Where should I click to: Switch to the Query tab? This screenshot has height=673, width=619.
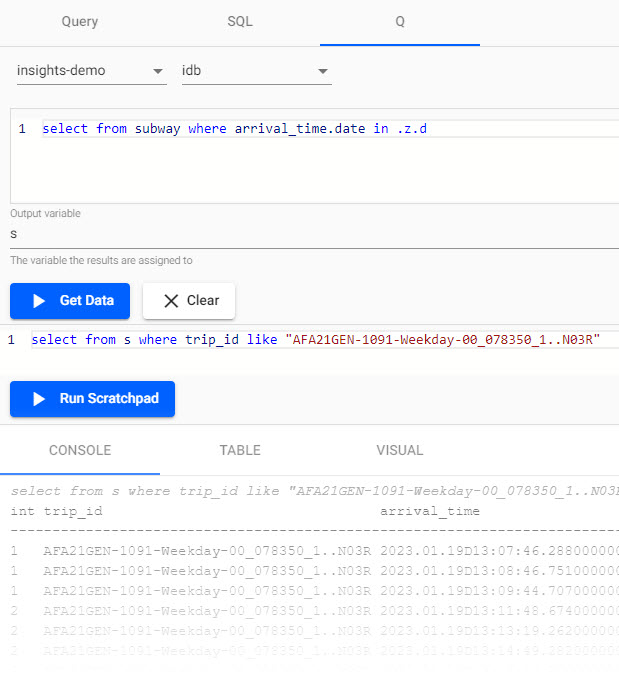pyautogui.click(x=80, y=21)
